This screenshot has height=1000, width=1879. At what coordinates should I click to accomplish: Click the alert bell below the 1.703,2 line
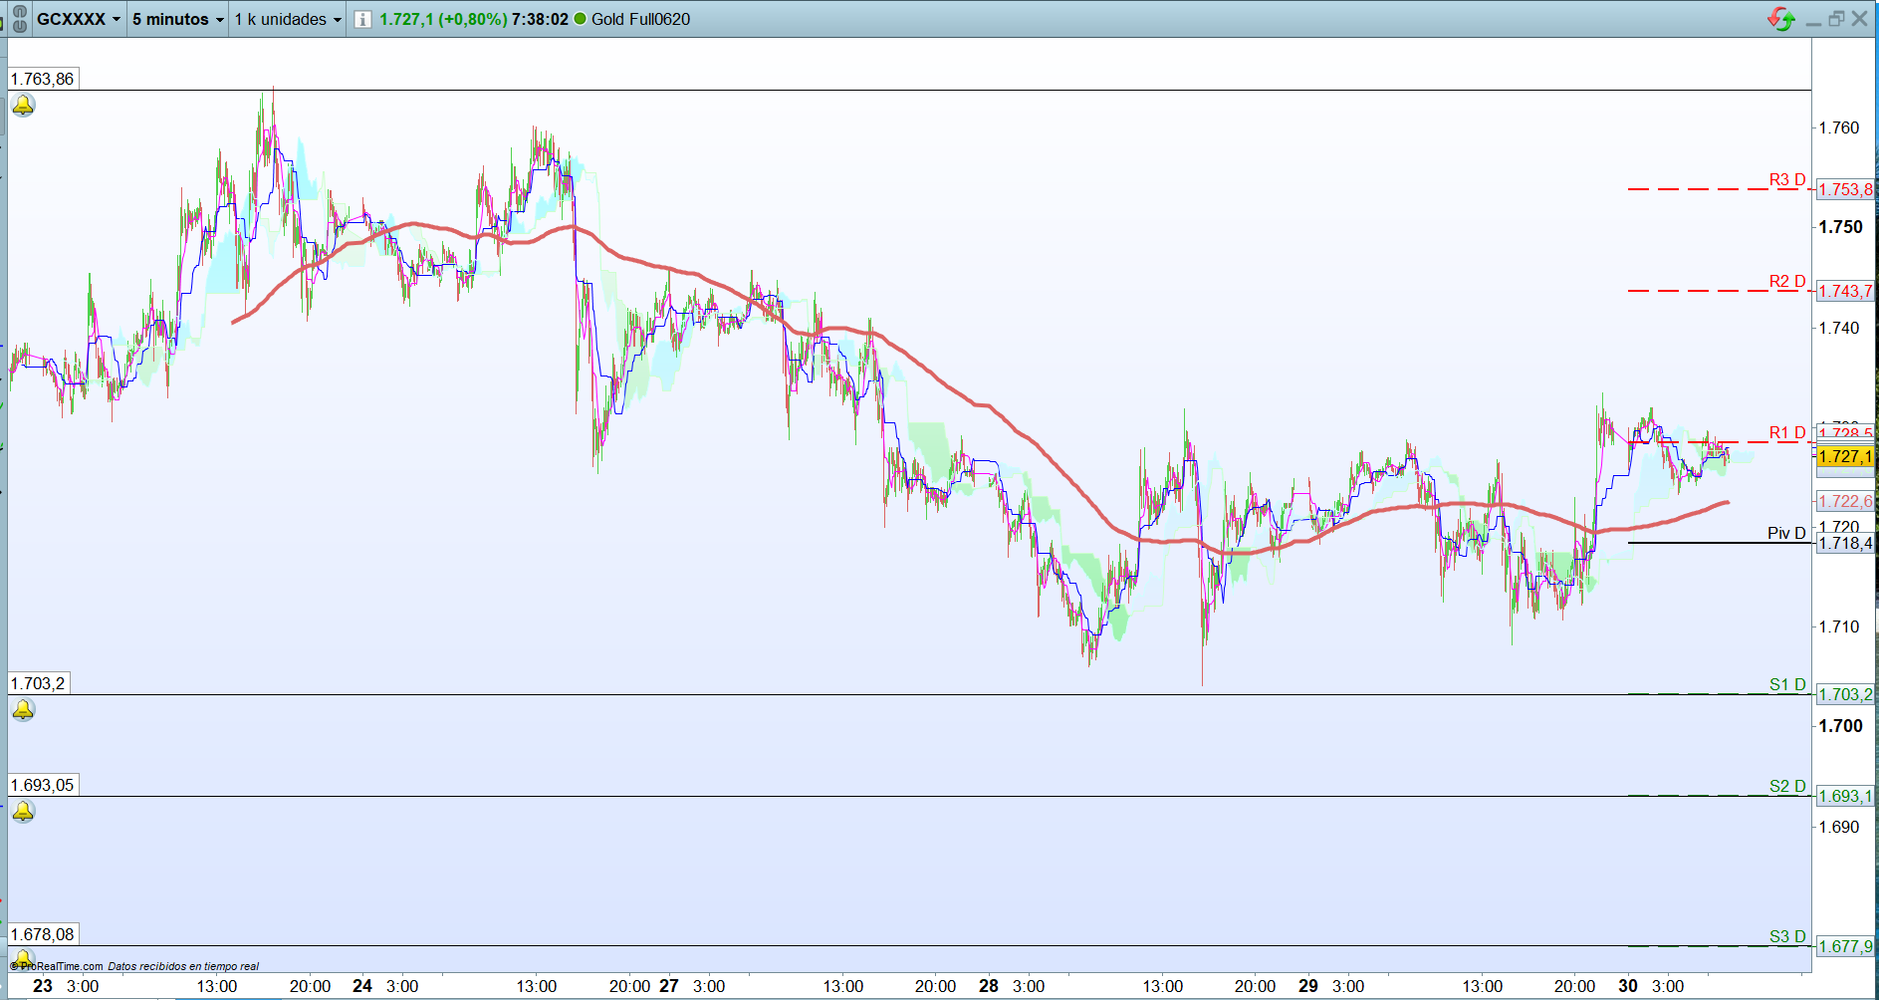[x=23, y=710]
